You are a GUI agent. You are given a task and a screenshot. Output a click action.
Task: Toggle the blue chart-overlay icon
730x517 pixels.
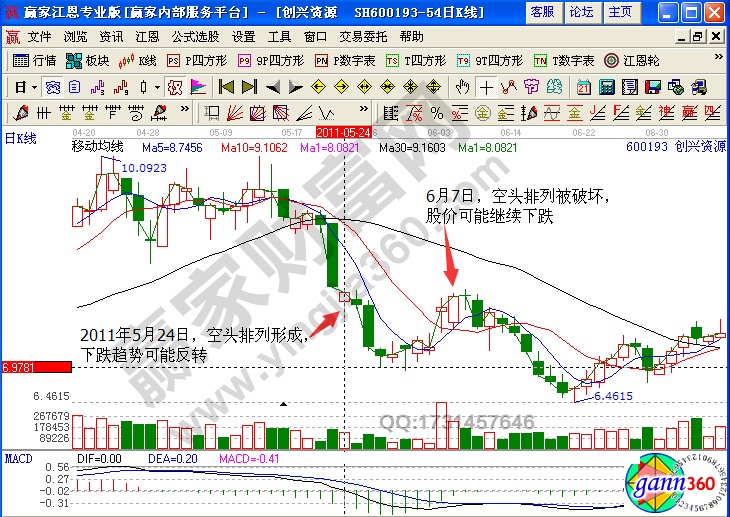coord(53,87)
